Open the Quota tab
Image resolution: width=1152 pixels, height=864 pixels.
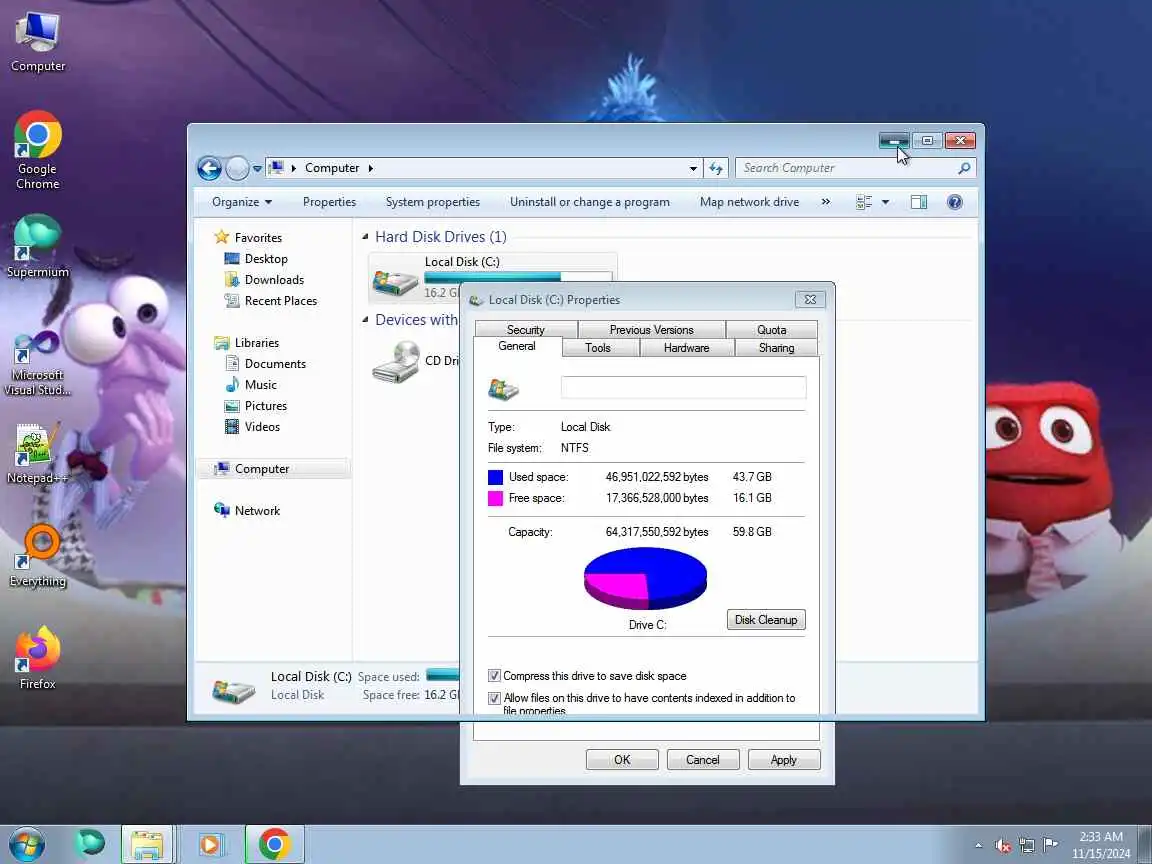(x=771, y=330)
